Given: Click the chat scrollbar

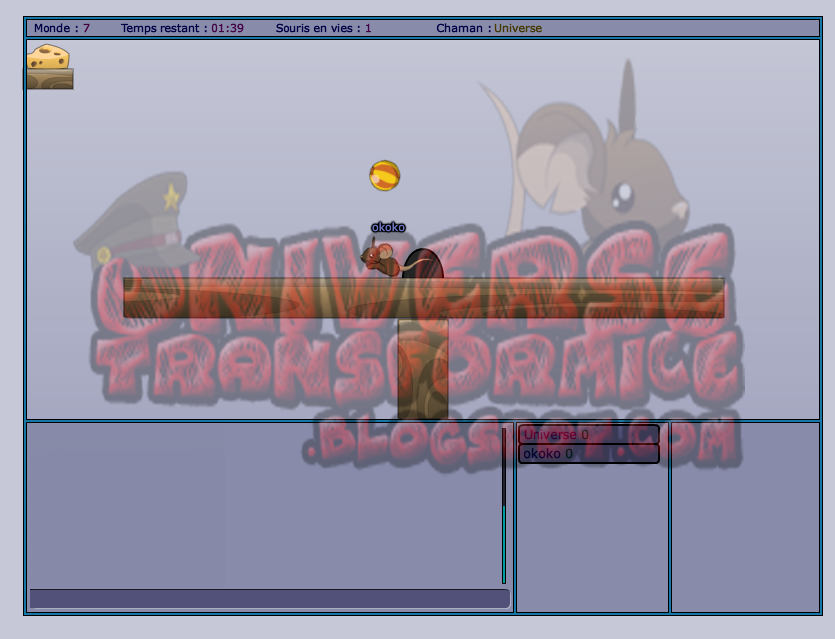Looking at the screenshot, I should (504, 506).
